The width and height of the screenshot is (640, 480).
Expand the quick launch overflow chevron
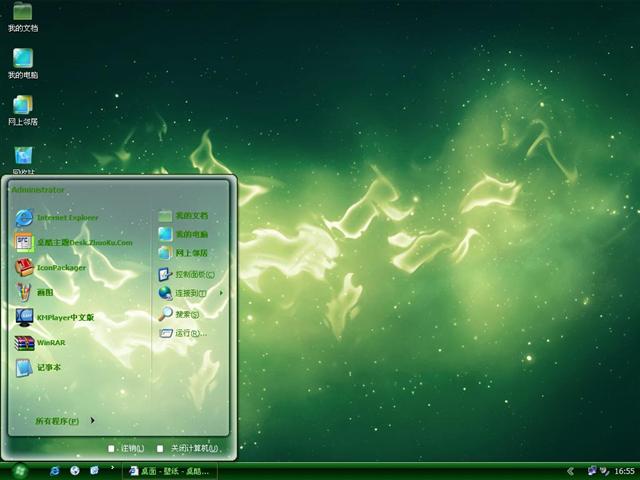click(112, 468)
